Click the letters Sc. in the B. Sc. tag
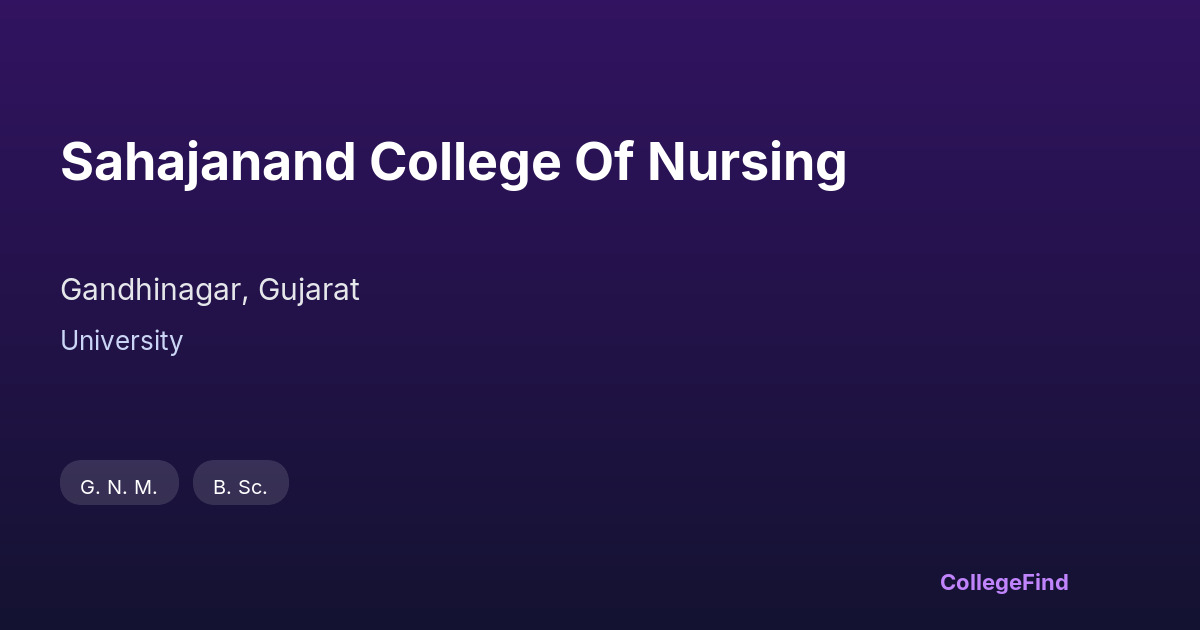The image size is (1200, 630). click(x=252, y=487)
